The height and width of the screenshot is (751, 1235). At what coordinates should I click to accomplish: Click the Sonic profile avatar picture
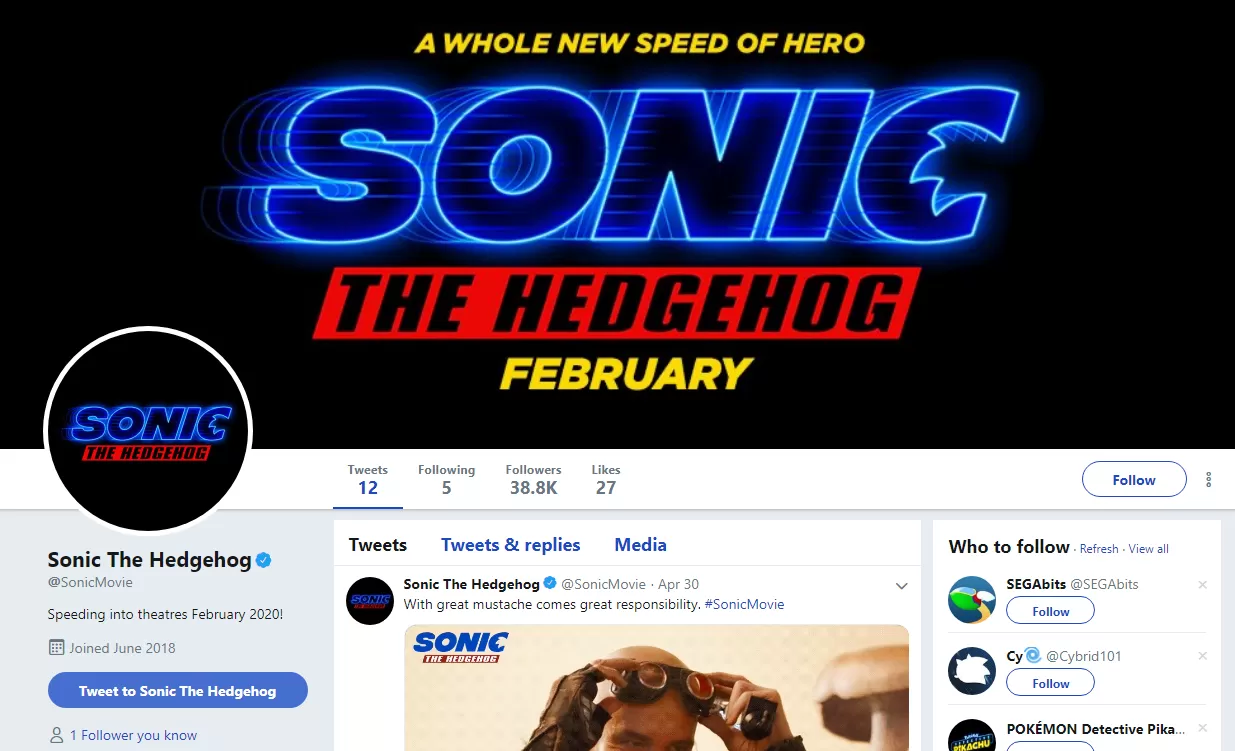tap(148, 431)
